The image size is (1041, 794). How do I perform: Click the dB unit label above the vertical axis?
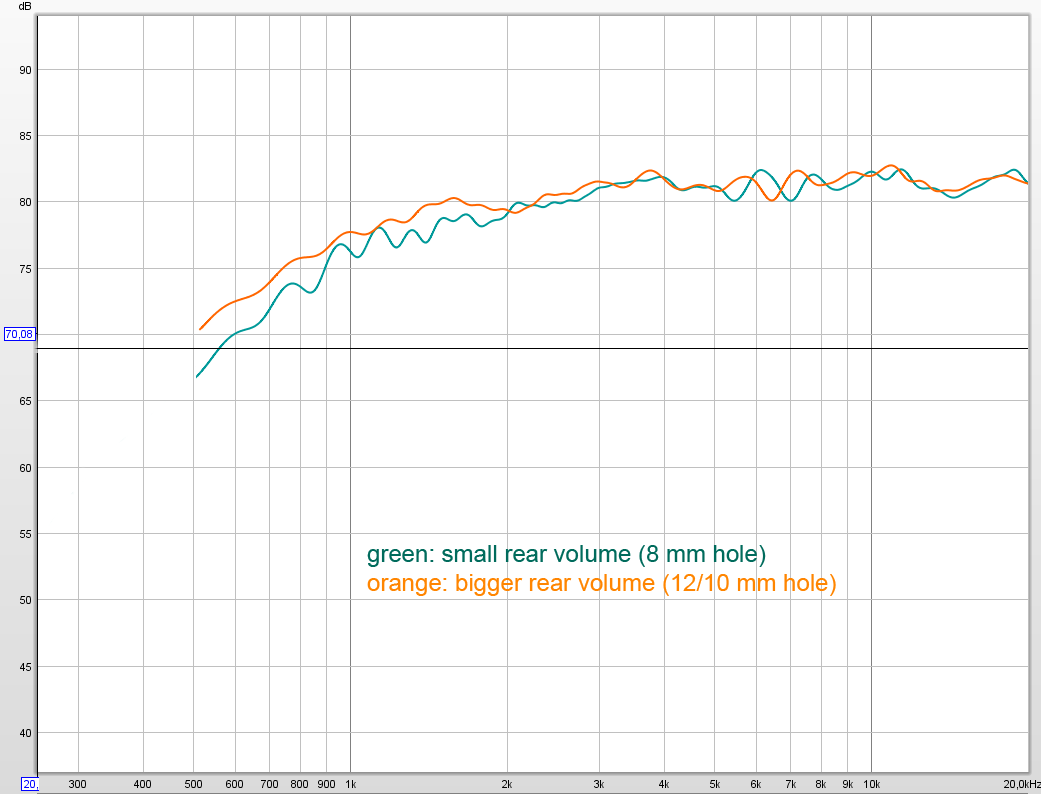(x=25, y=7)
